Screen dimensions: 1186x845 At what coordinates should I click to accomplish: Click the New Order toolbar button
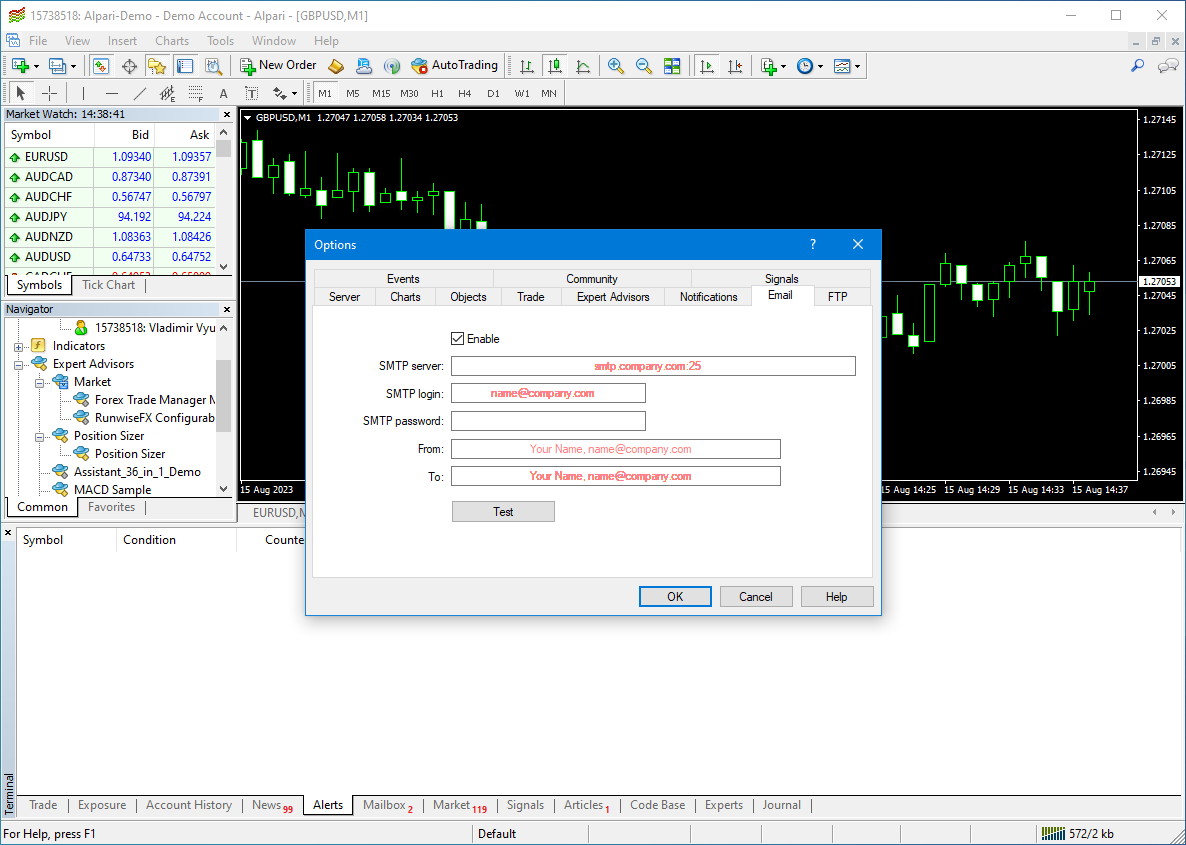[x=278, y=66]
